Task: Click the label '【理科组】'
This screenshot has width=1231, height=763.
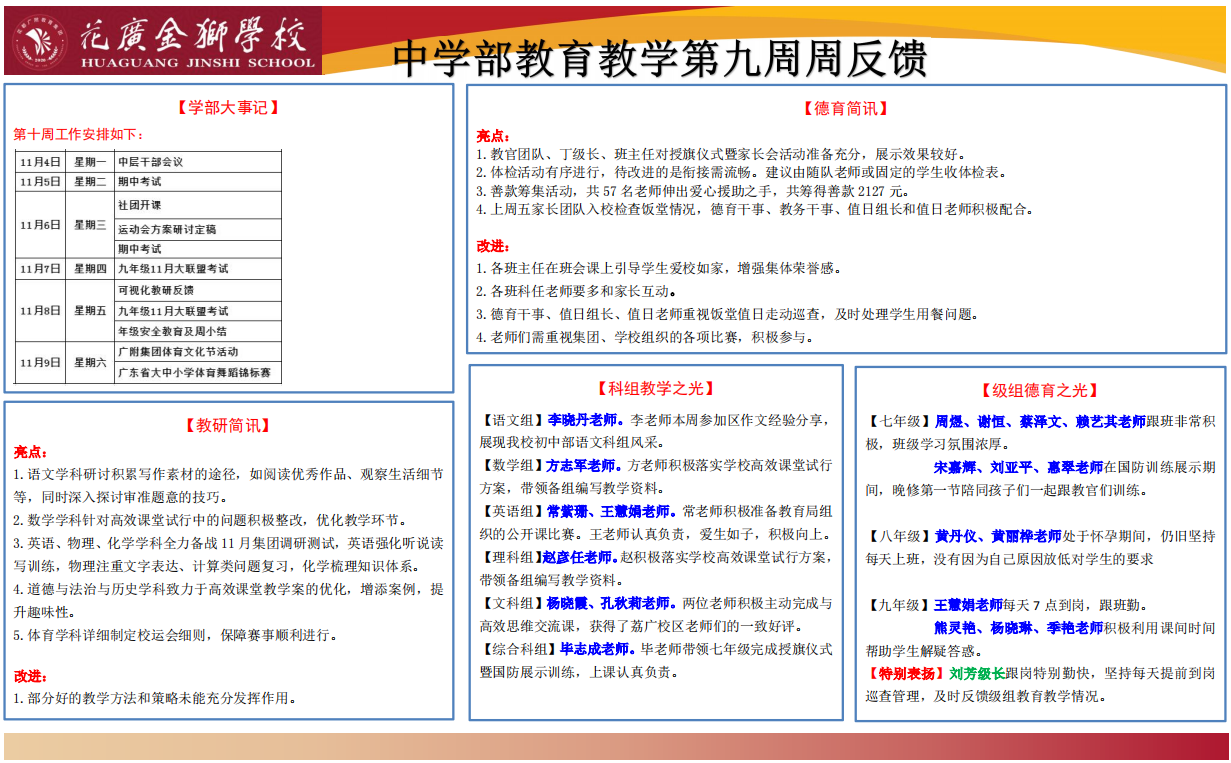Action: [x=509, y=557]
